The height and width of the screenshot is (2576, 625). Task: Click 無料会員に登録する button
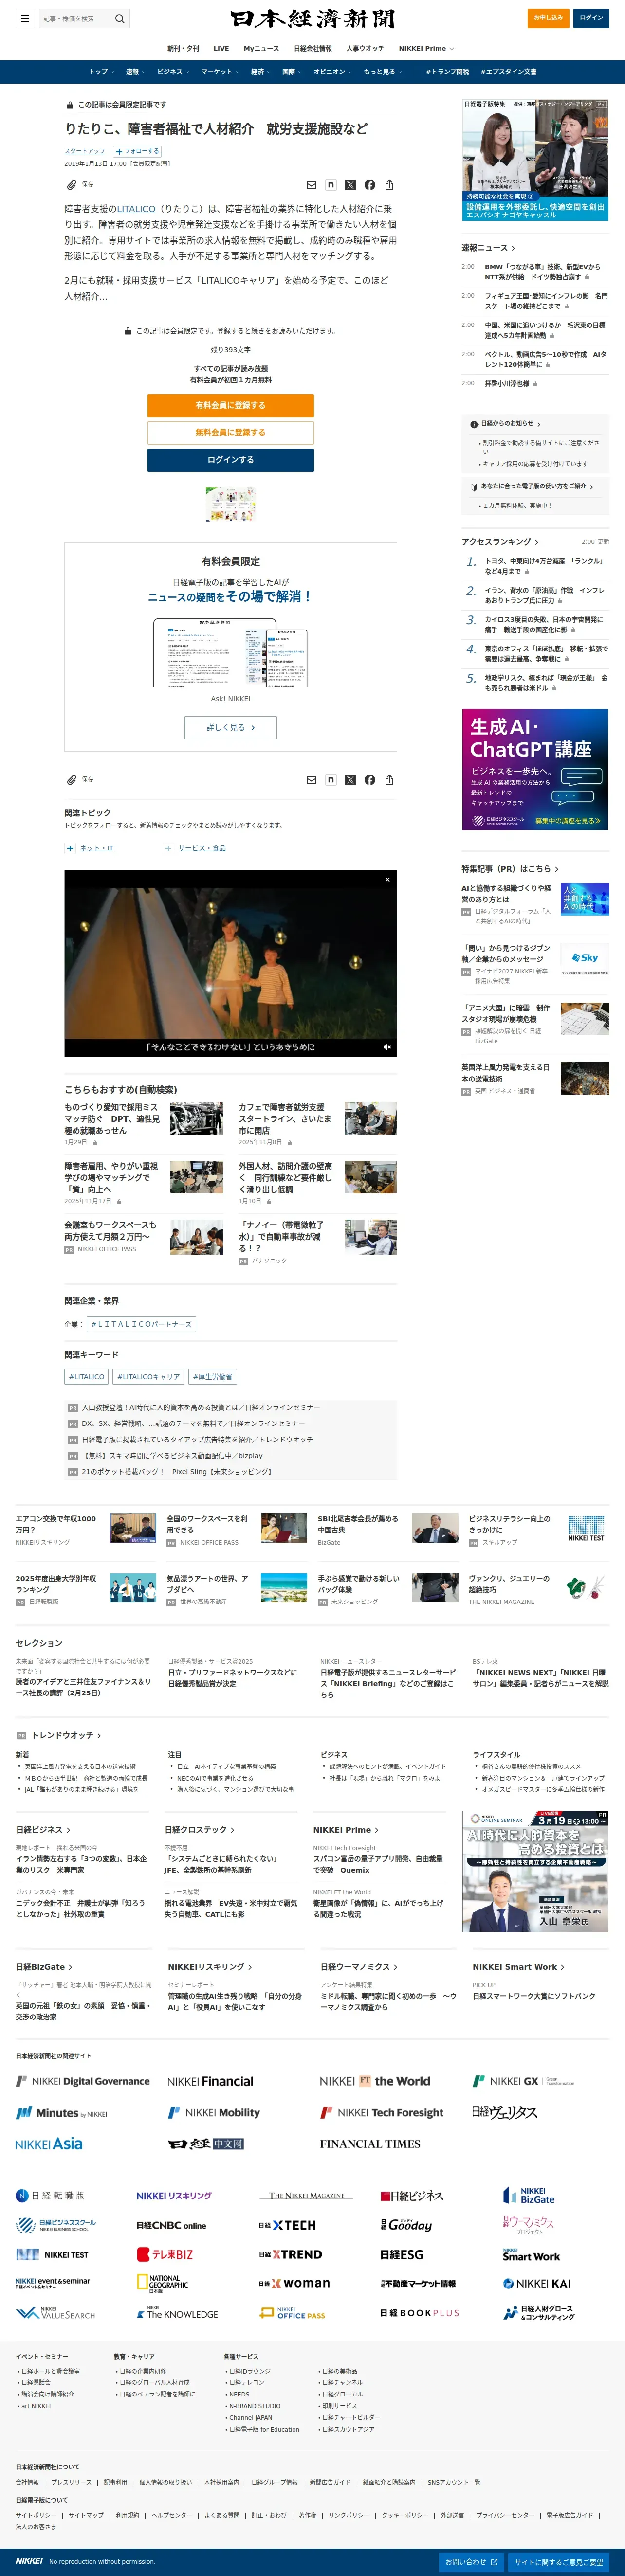[230, 432]
